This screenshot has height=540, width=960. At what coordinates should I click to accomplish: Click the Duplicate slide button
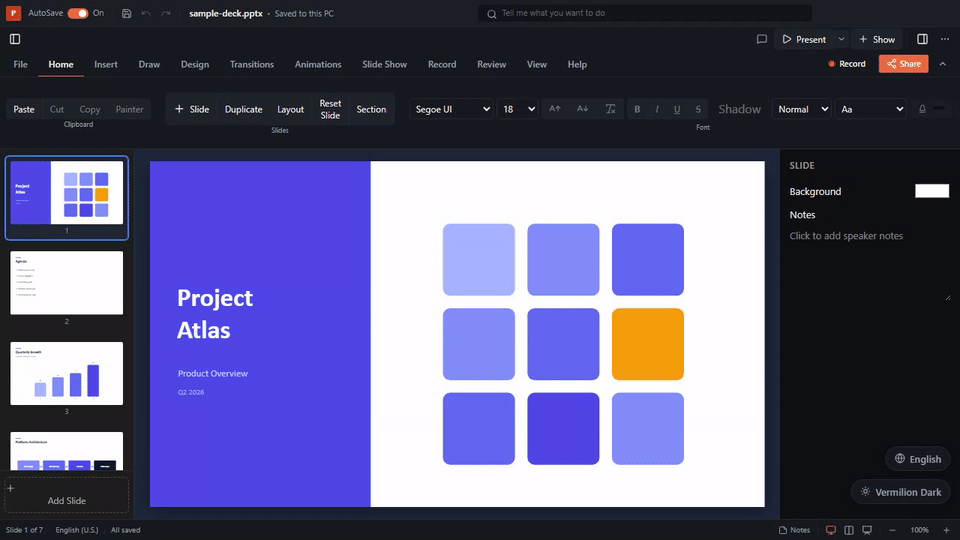(x=243, y=109)
